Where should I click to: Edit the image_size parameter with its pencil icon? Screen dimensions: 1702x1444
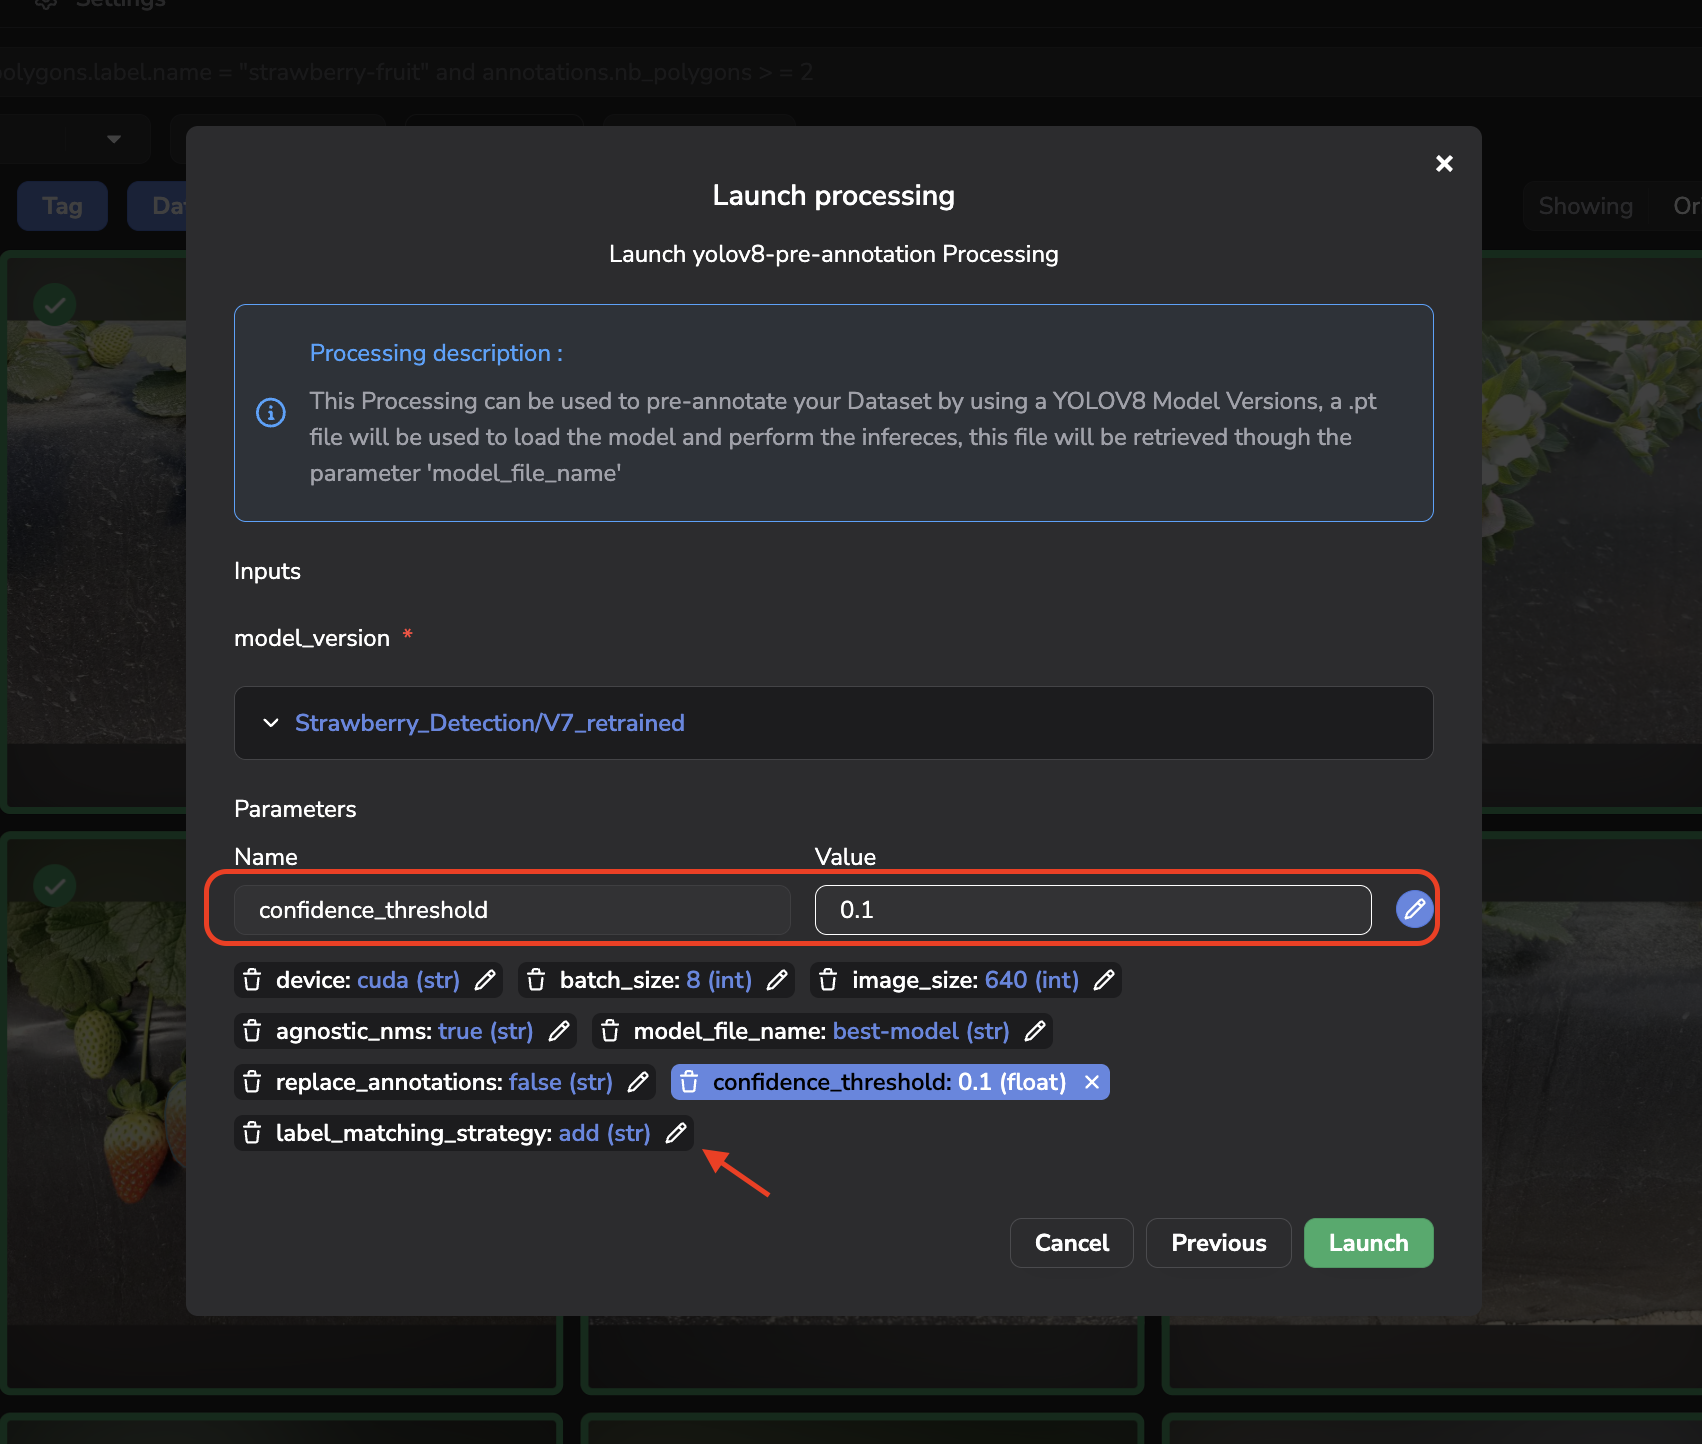[x=1103, y=980]
